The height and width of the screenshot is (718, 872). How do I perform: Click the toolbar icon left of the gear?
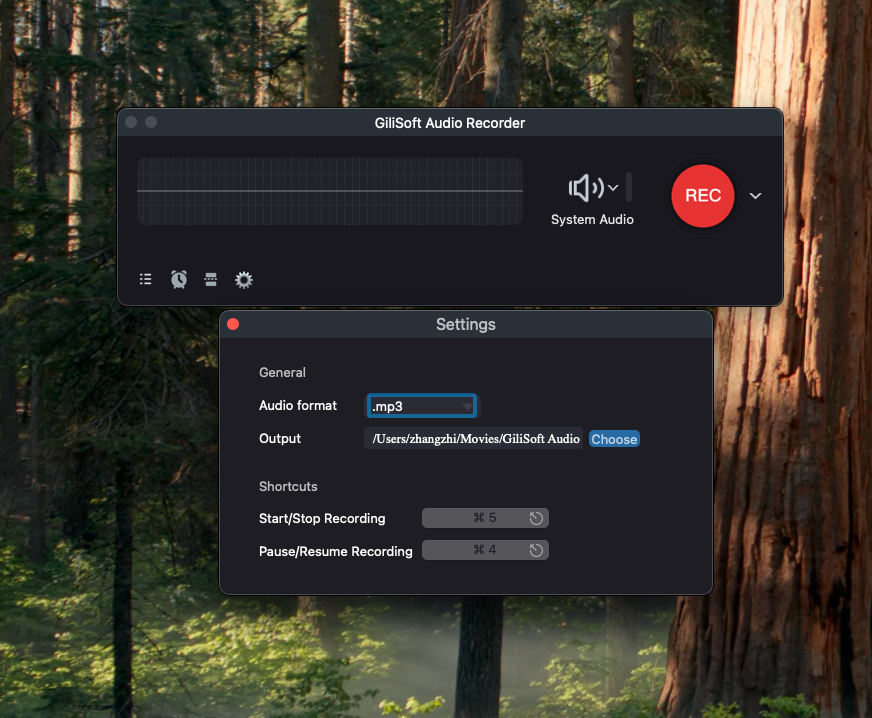(211, 279)
